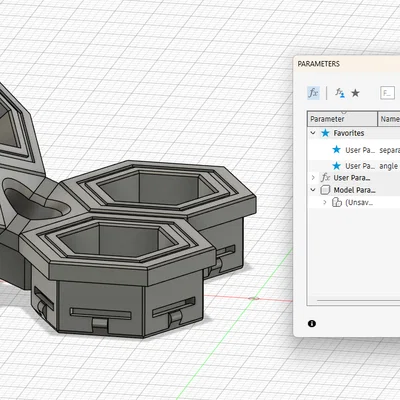Select the Model Parameters row

coord(354,190)
